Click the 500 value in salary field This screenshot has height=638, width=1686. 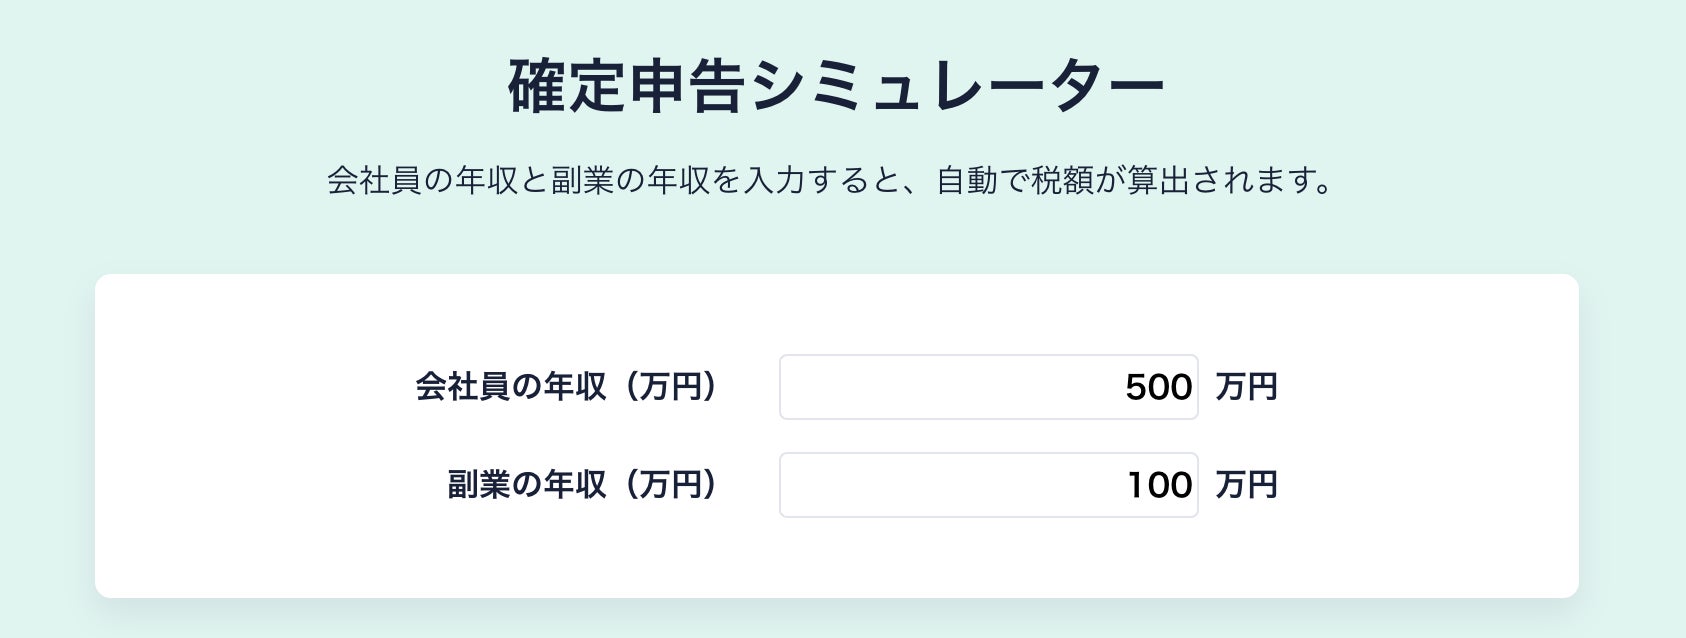1158,387
